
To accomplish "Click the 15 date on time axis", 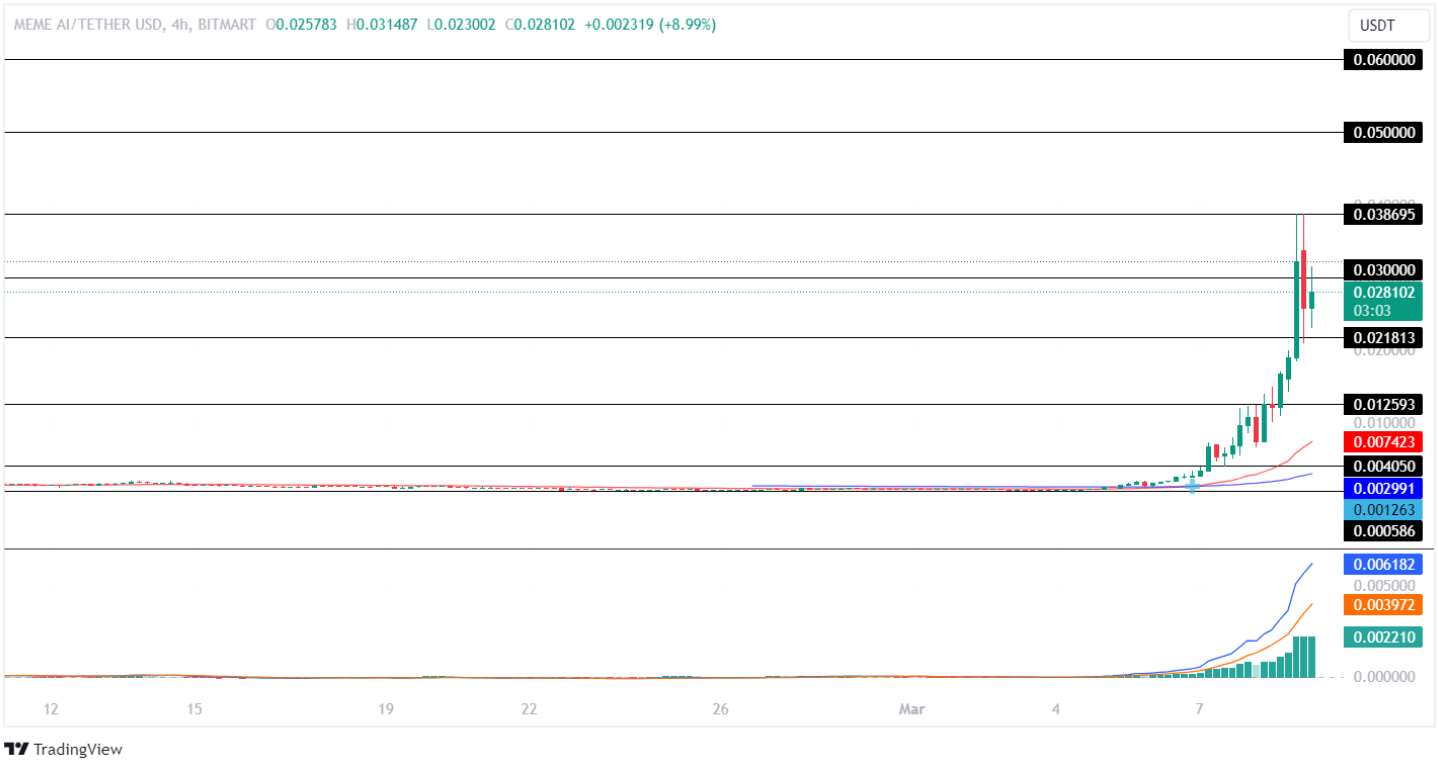I will 194,710.
